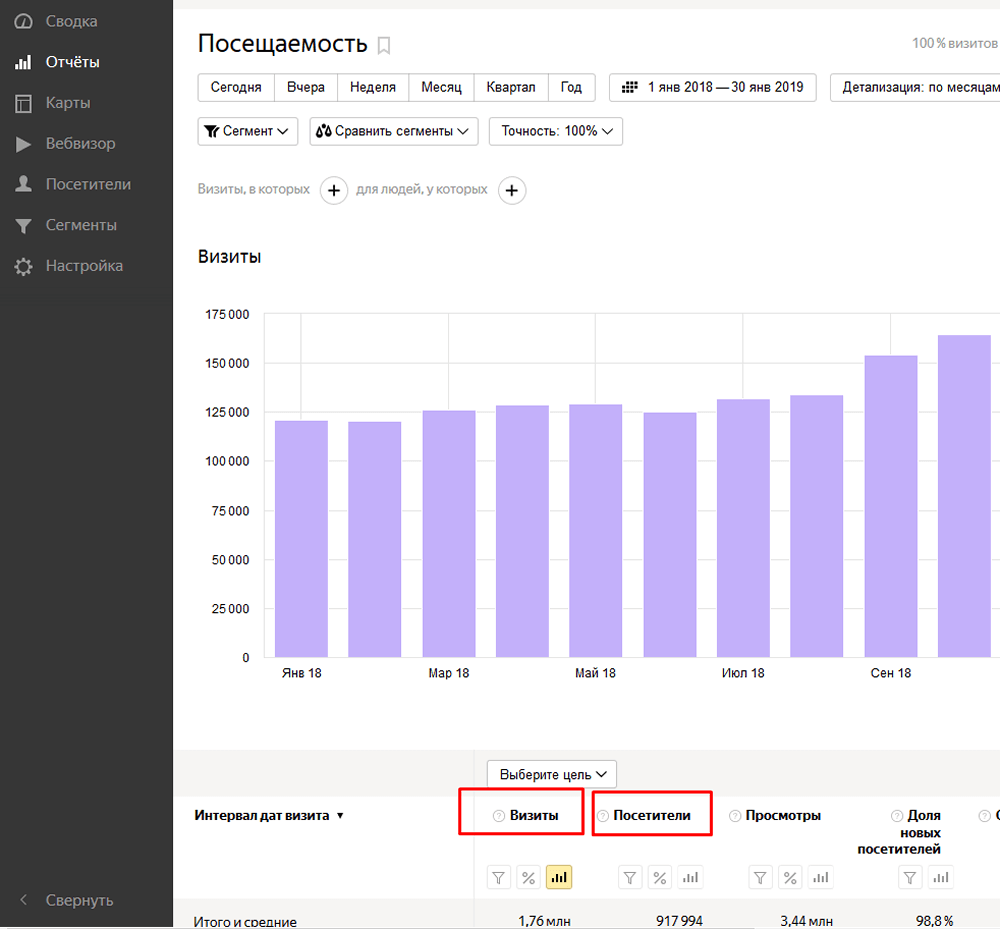Click the filter icon under Просмотры
Screen dimensions: 1000x929
(x=761, y=877)
